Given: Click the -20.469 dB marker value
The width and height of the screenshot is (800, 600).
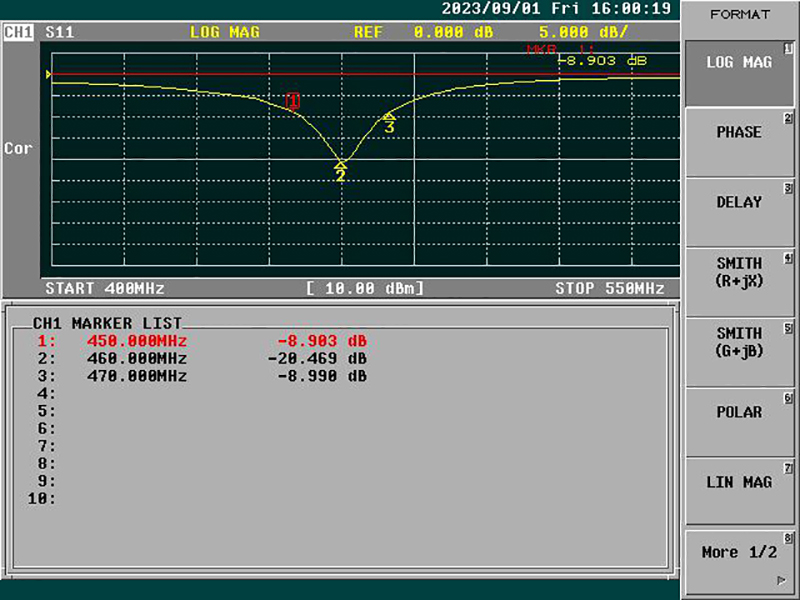Looking at the screenshot, I should (317, 358).
